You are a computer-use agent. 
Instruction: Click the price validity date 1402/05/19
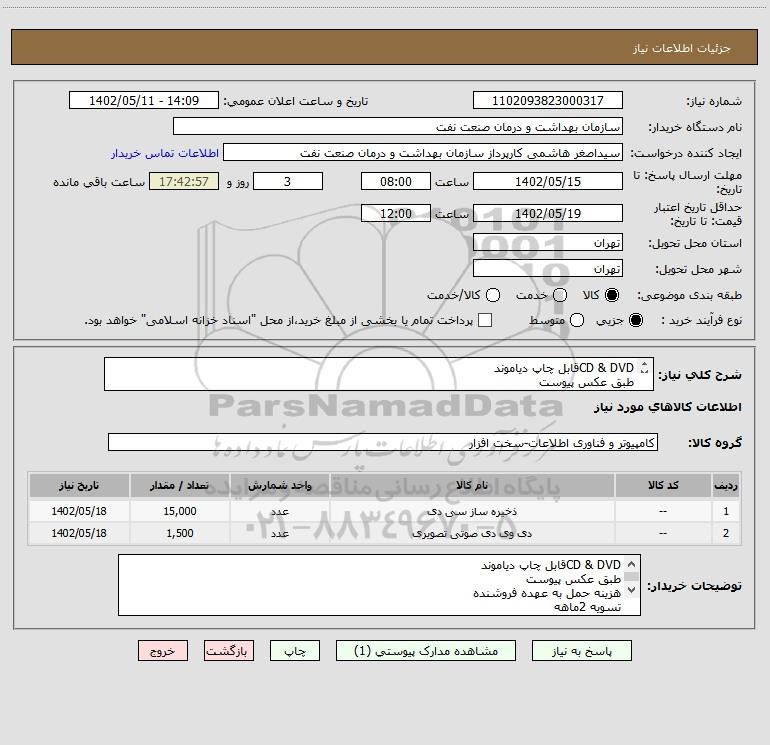pos(548,213)
